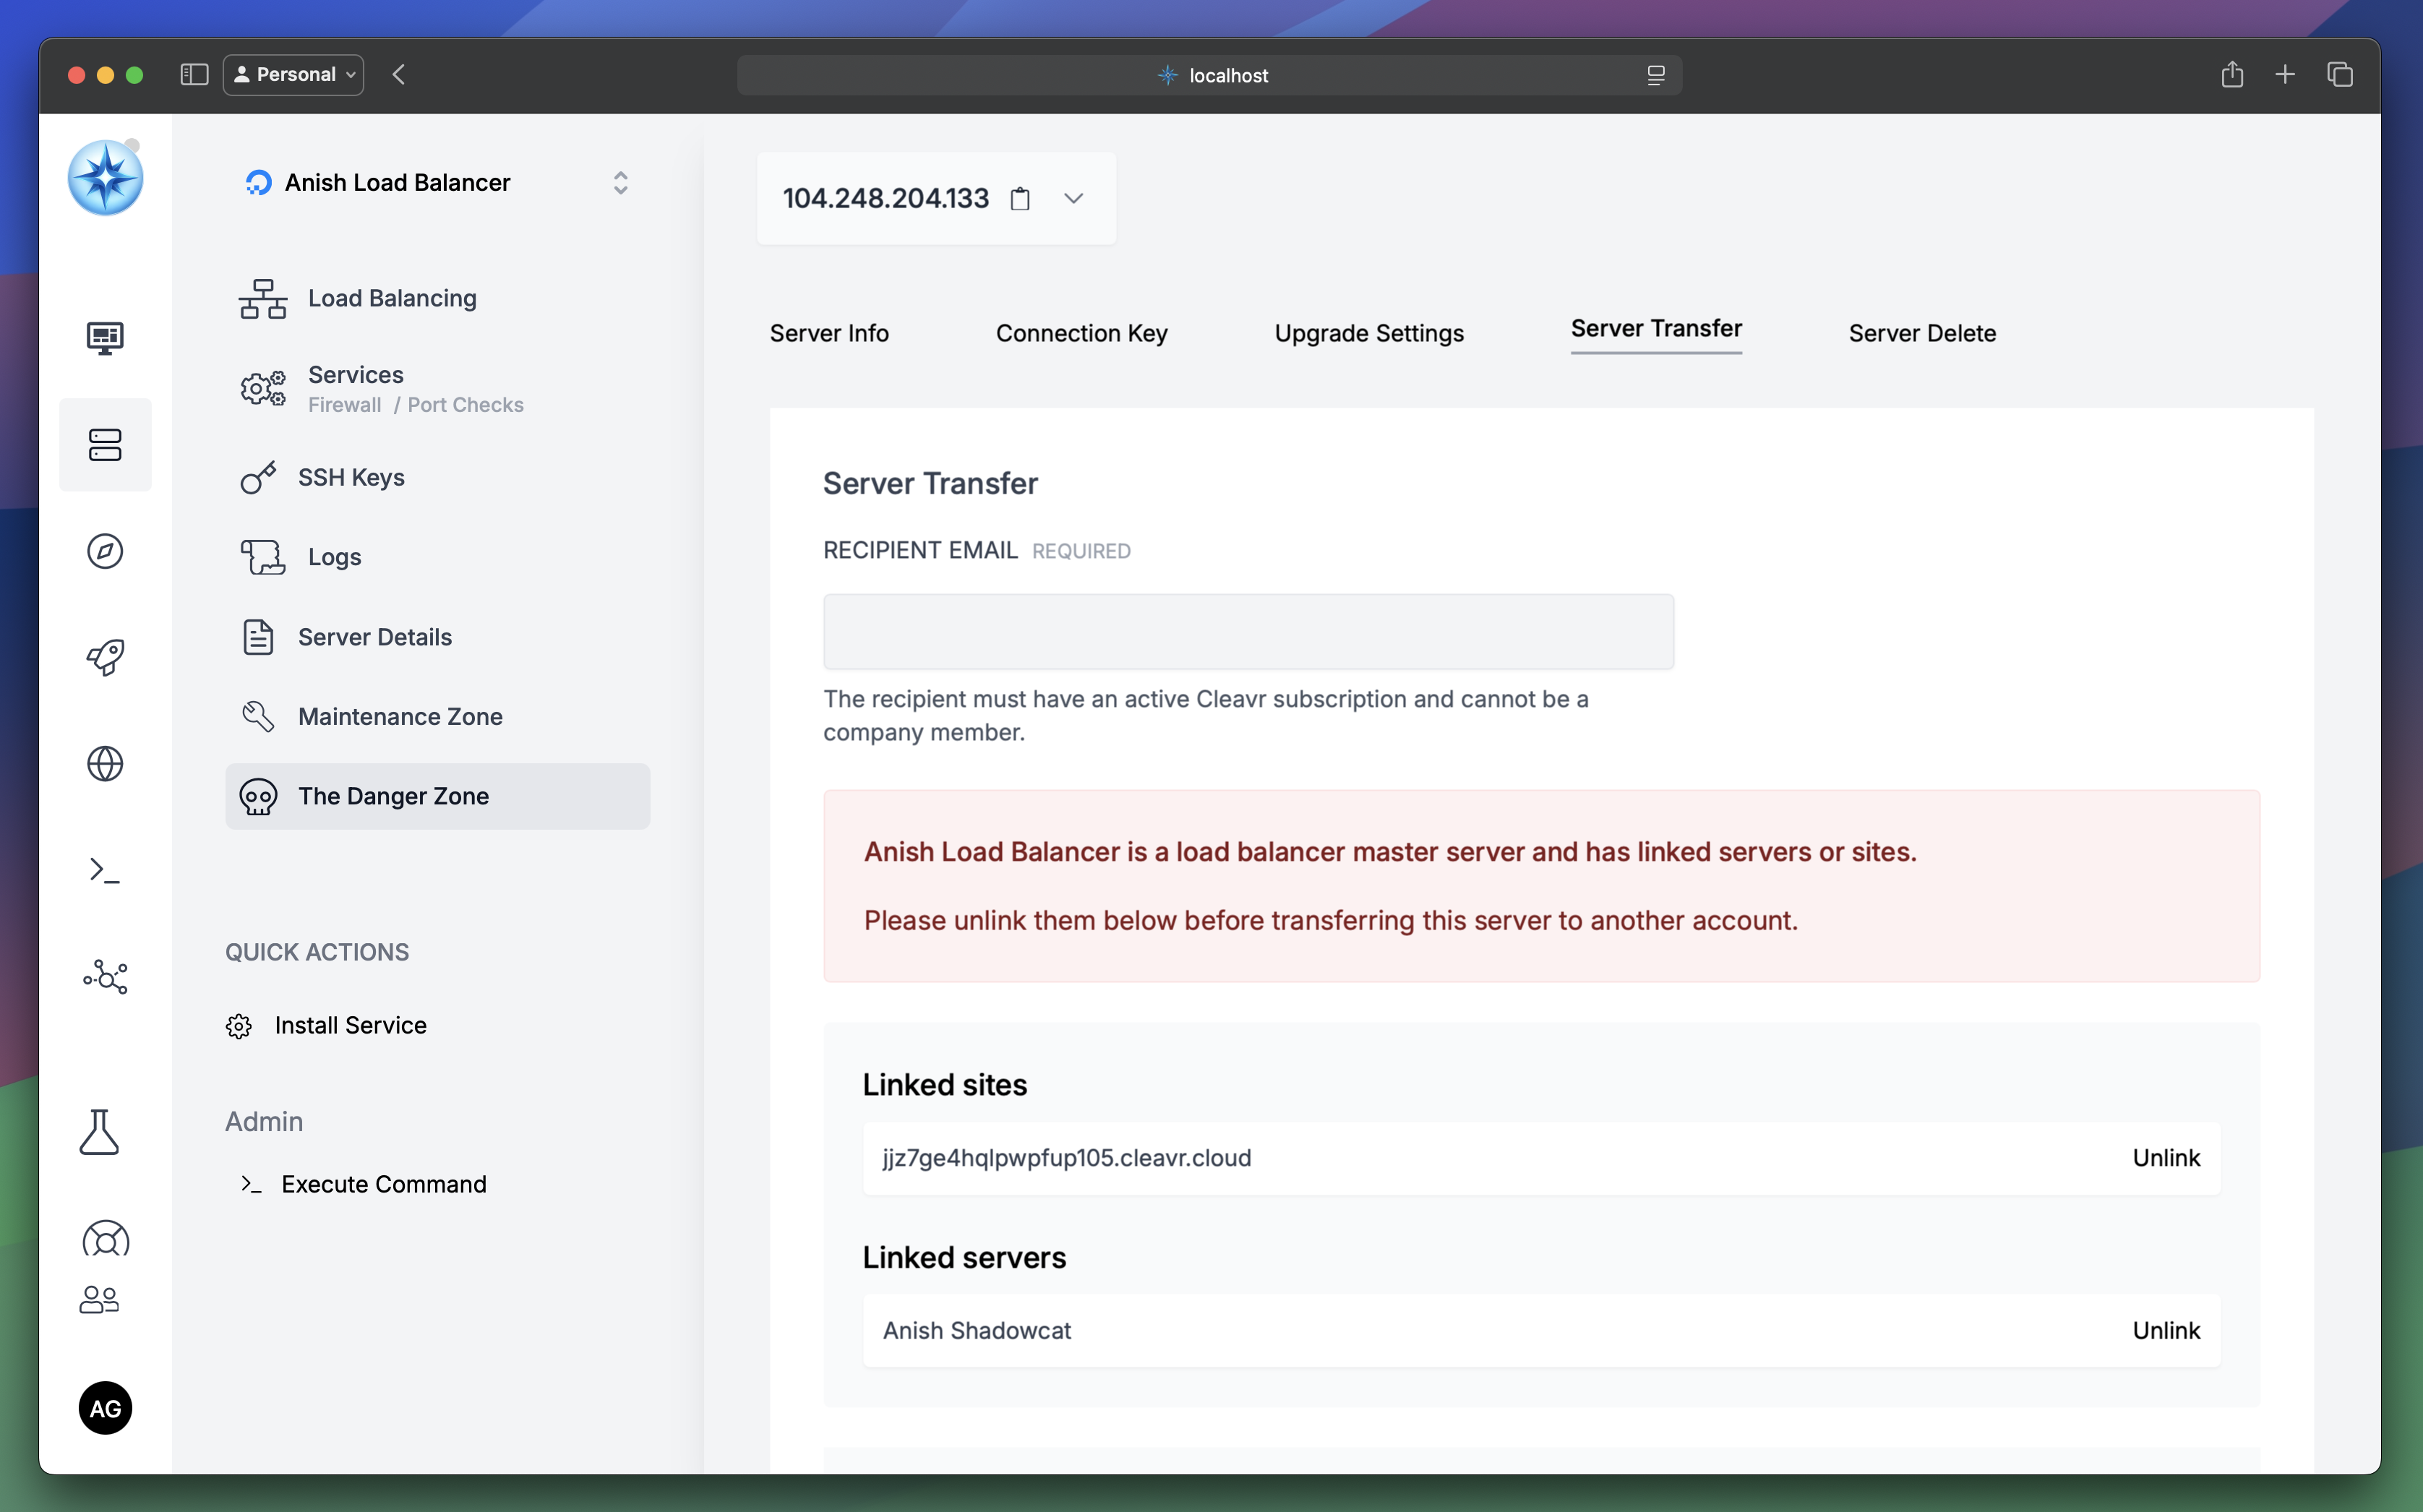Image resolution: width=2423 pixels, height=1512 pixels.
Task: Open the lab flask icon
Action: pyautogui.click(x=99, y=1132)
